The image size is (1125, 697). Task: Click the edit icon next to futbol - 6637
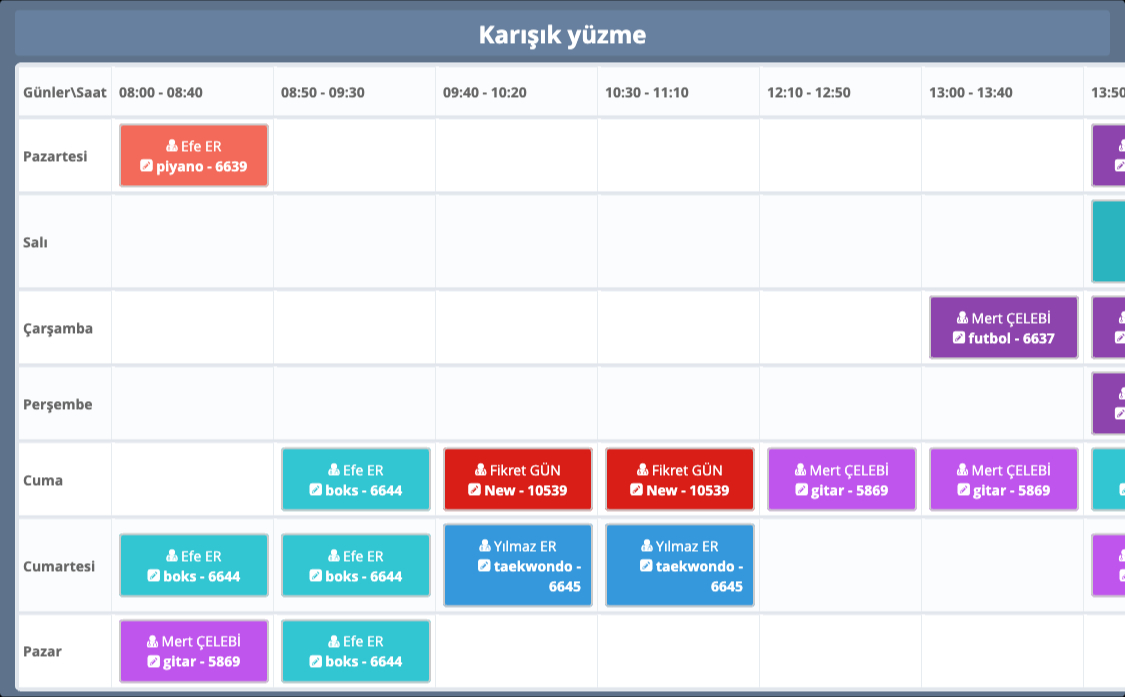tap(959, 338)
